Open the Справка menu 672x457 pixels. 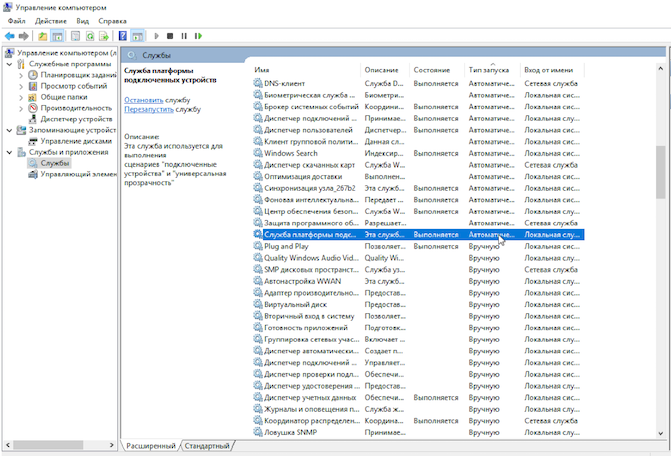[112, 21]
